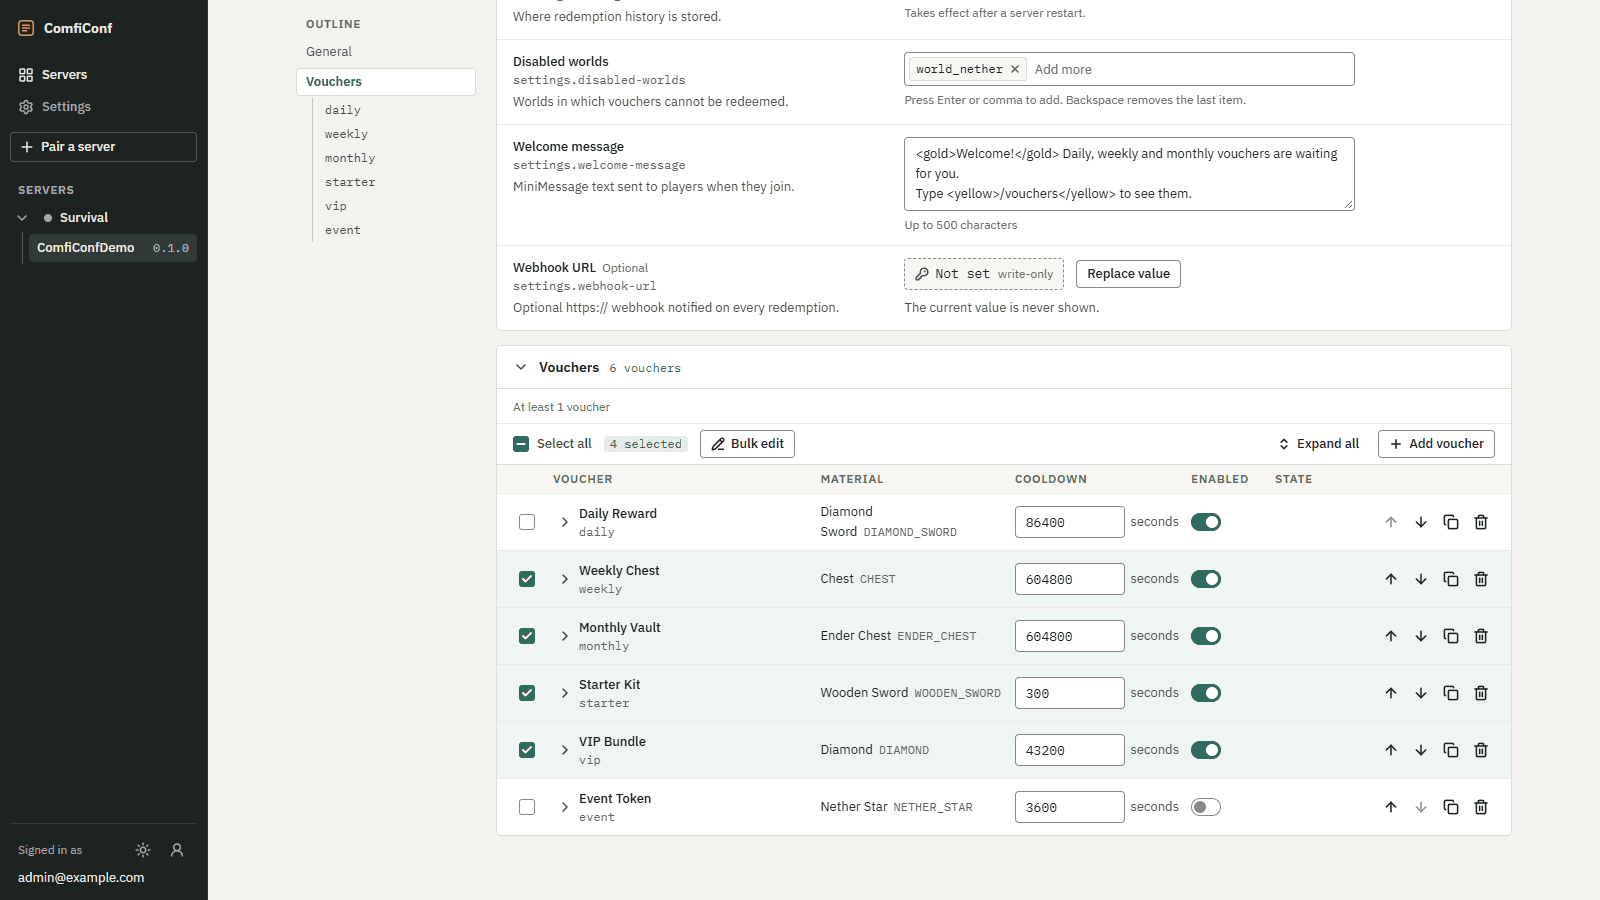Image resolution: width=1600 pixels, height=900 pixels.
Task: Check the Daily Reward voucher checkbox
Action: coord(527,522)
